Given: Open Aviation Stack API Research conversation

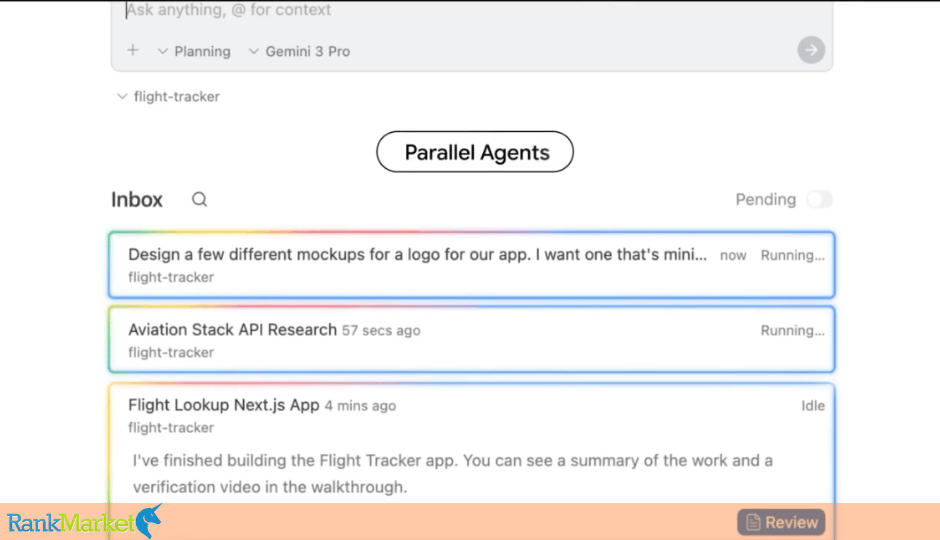Looking at the screenshot, I should 472,340.
